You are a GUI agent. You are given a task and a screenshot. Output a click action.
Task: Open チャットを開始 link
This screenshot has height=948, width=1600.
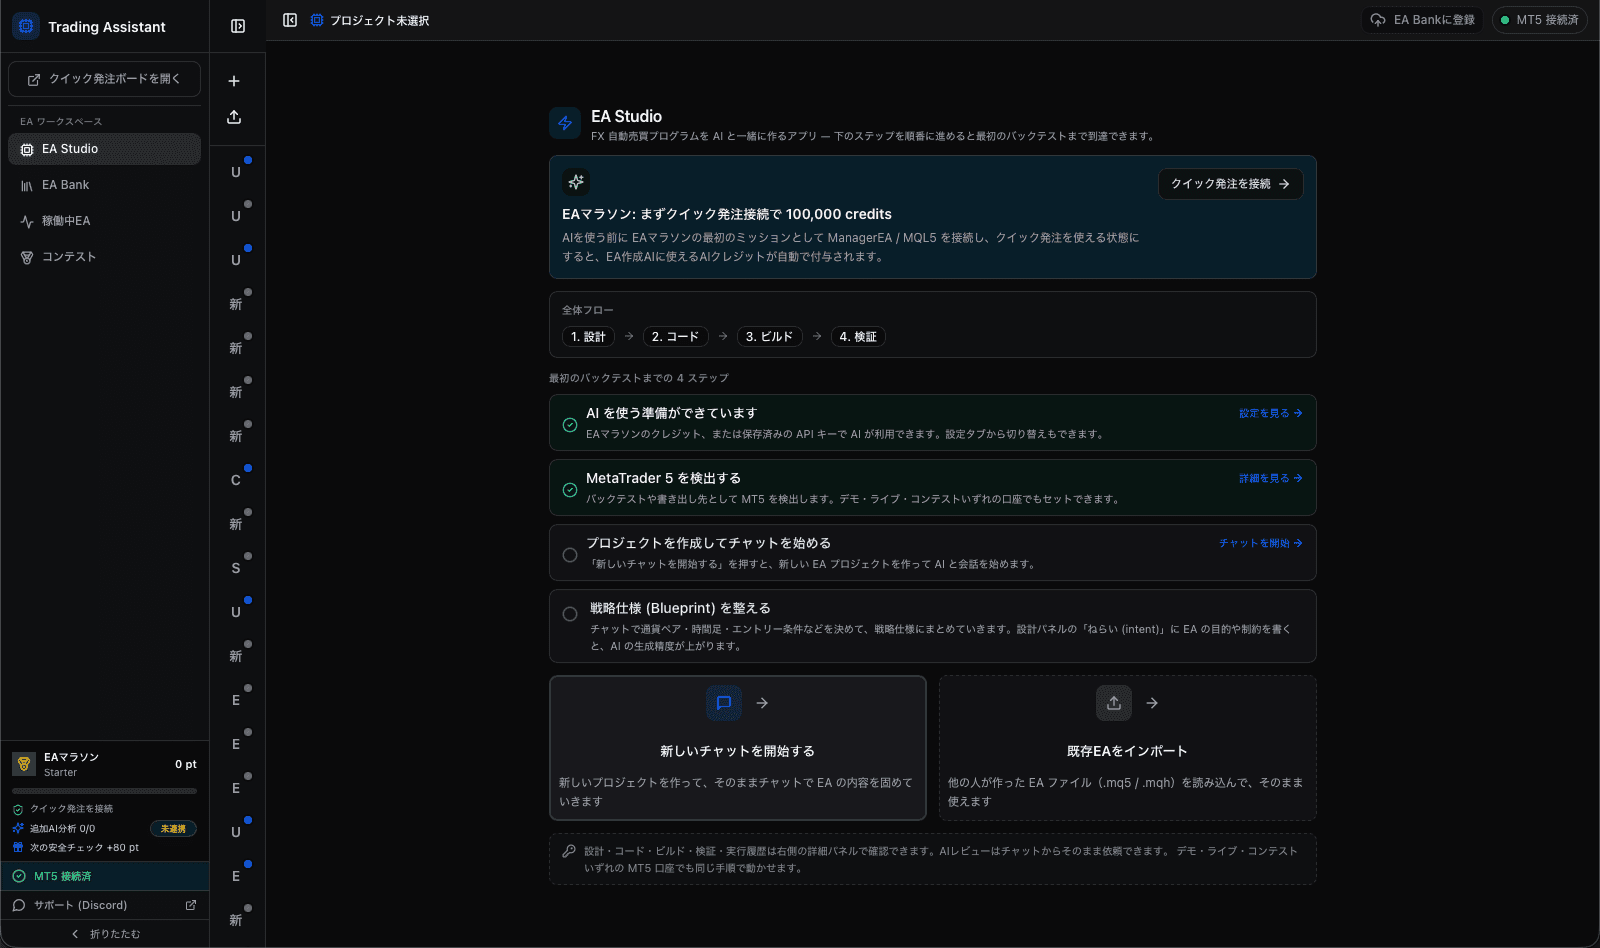pos(1261,543)
